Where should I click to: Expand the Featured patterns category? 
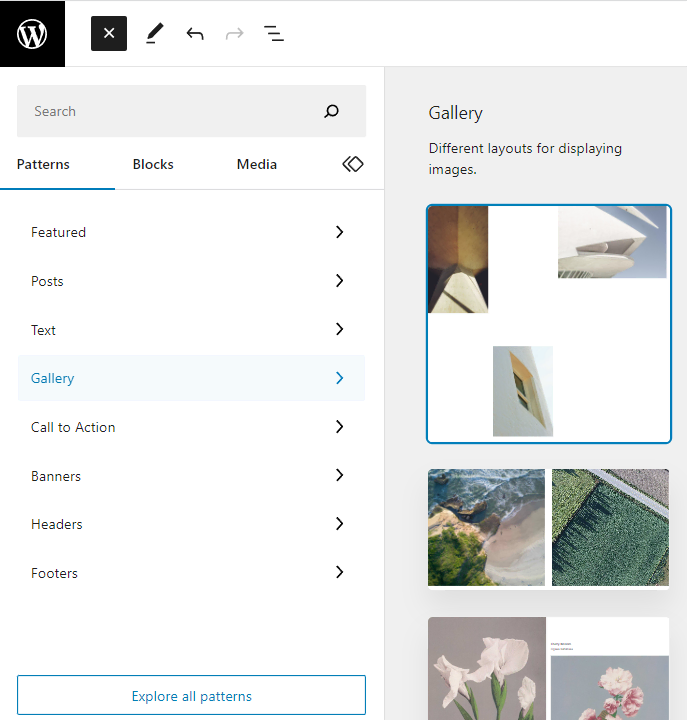tap(191, 232)
